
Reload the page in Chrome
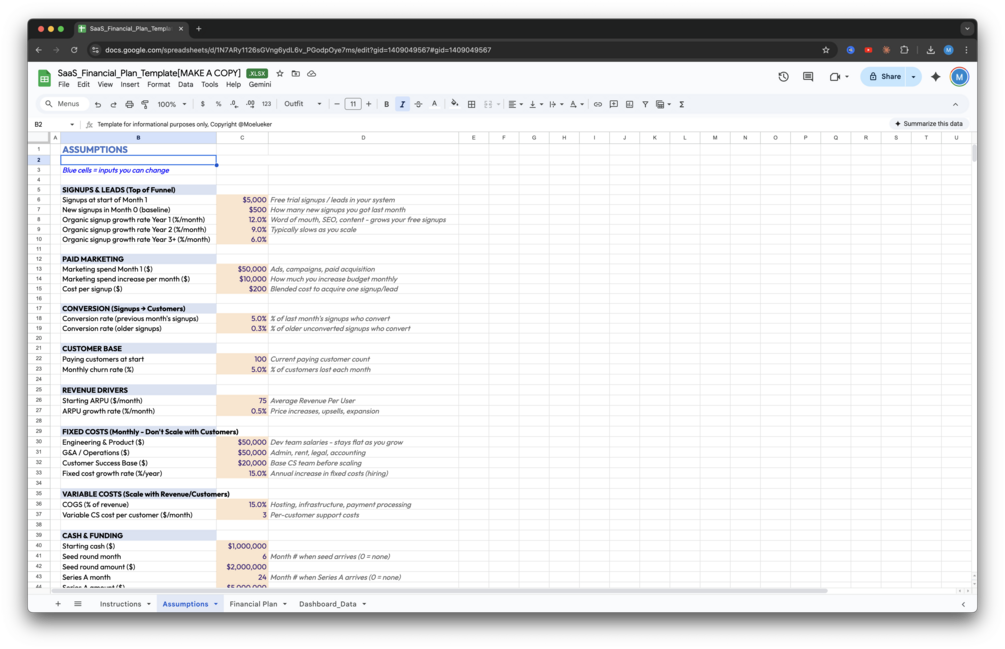pos(74,50)
